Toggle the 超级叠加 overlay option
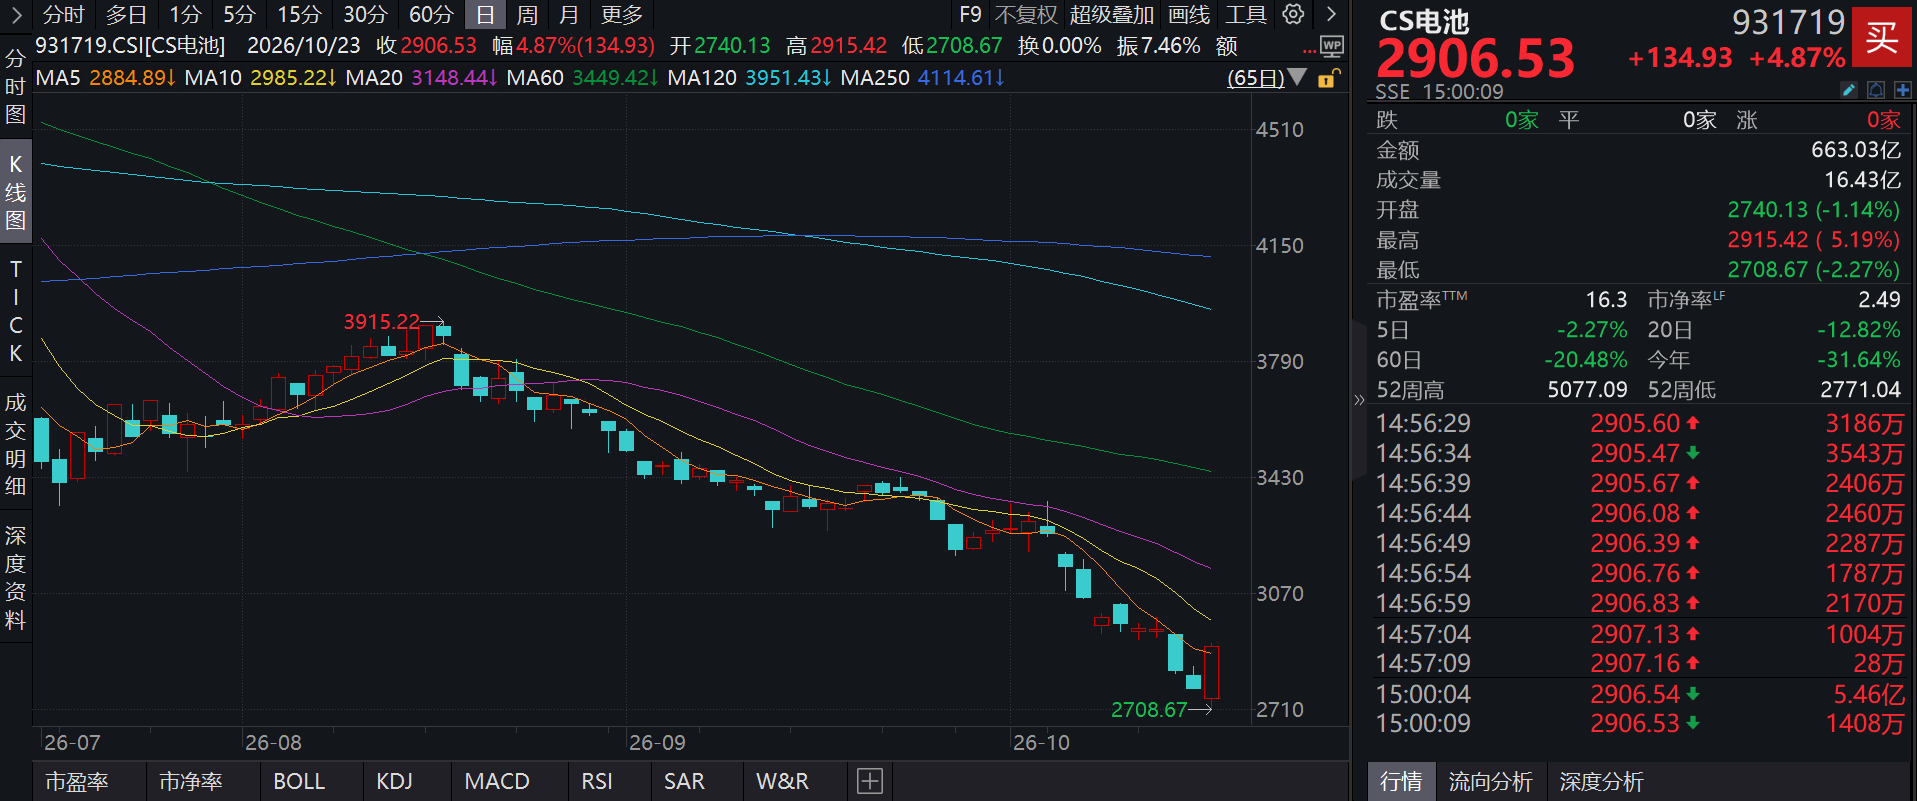Screen dimensions: 1917x801 tap(1111, 15)
